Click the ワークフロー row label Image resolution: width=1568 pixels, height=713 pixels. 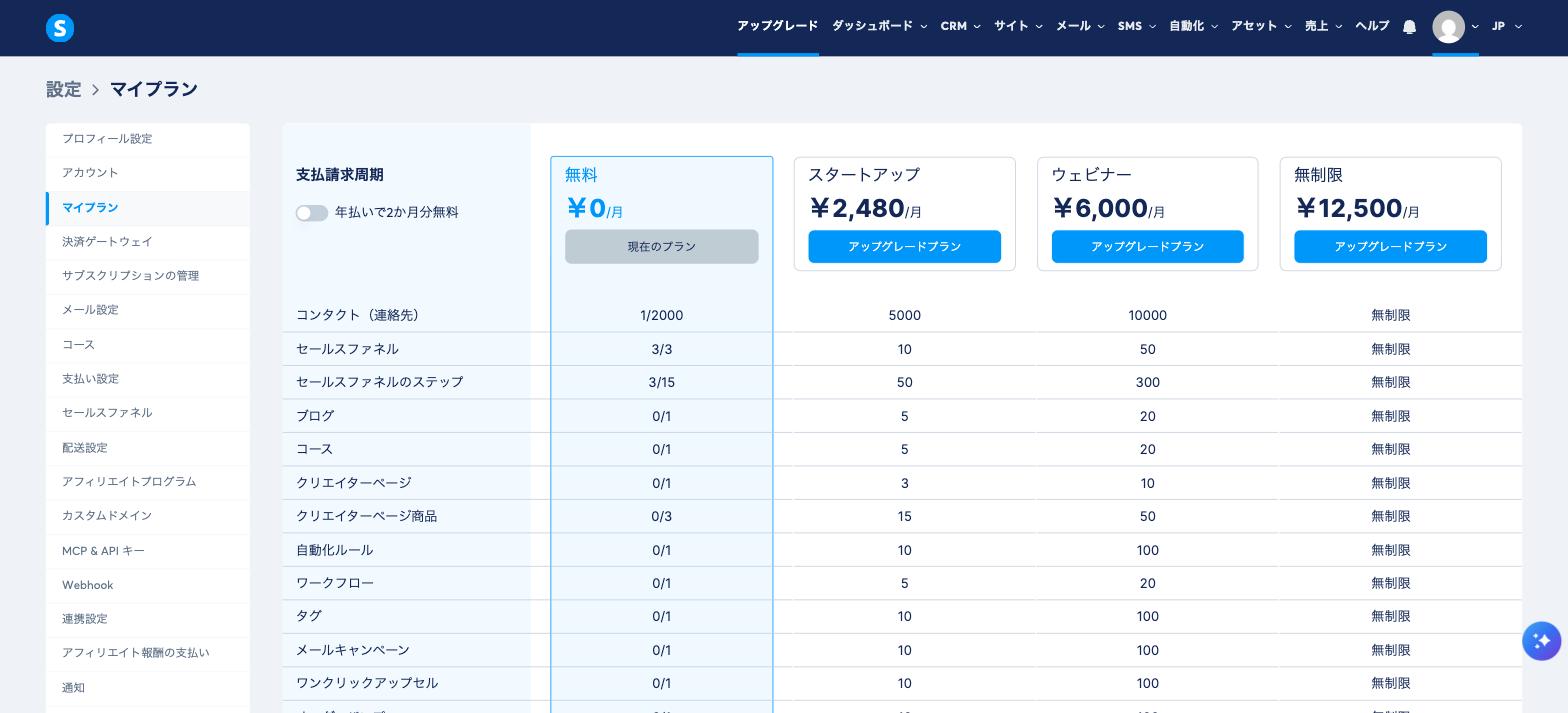pos(334,584)
